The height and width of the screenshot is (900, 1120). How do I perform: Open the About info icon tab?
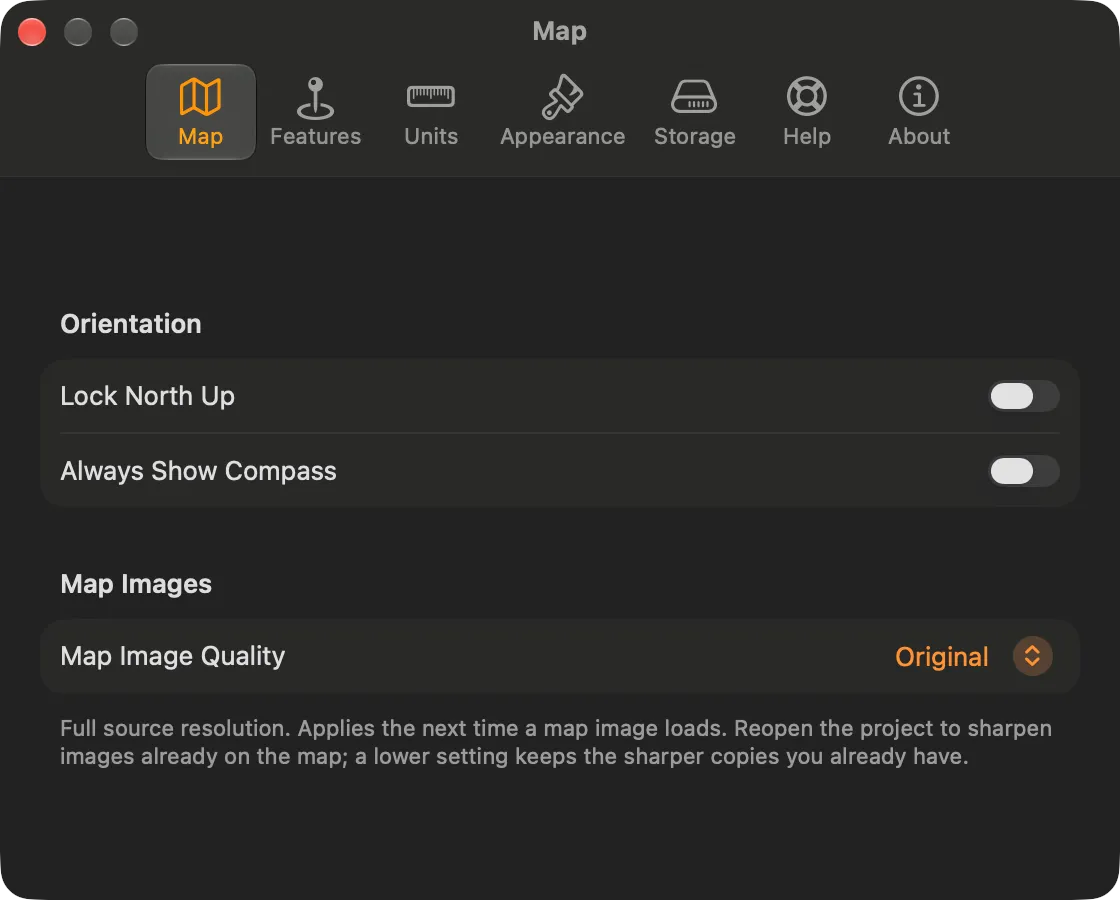click(919, 96)
